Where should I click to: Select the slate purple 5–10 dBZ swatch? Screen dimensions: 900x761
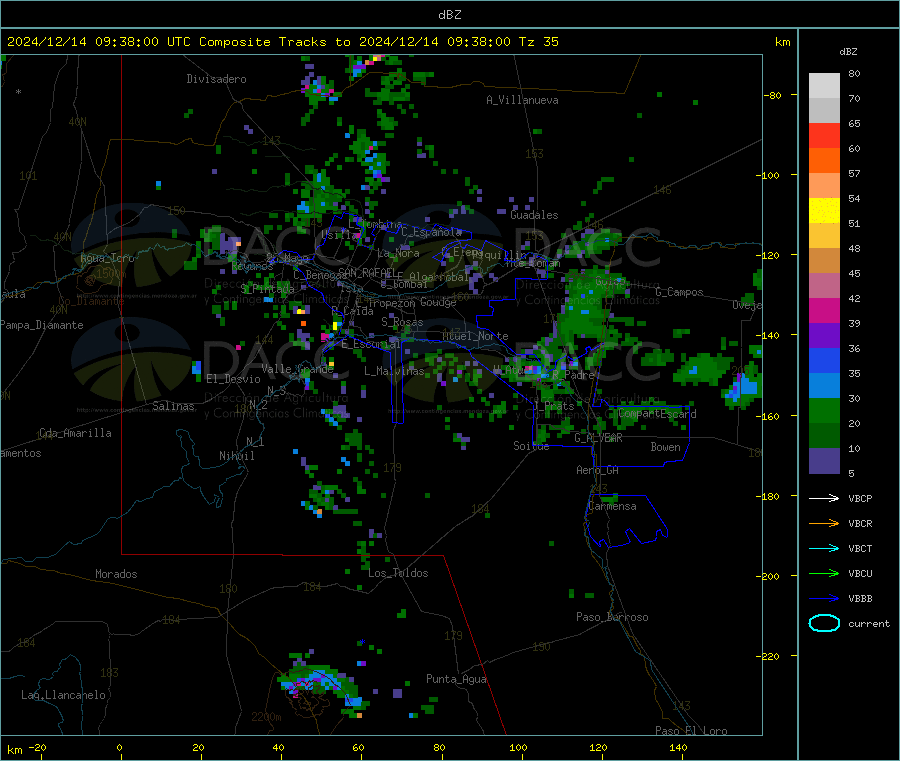point(824,461)
